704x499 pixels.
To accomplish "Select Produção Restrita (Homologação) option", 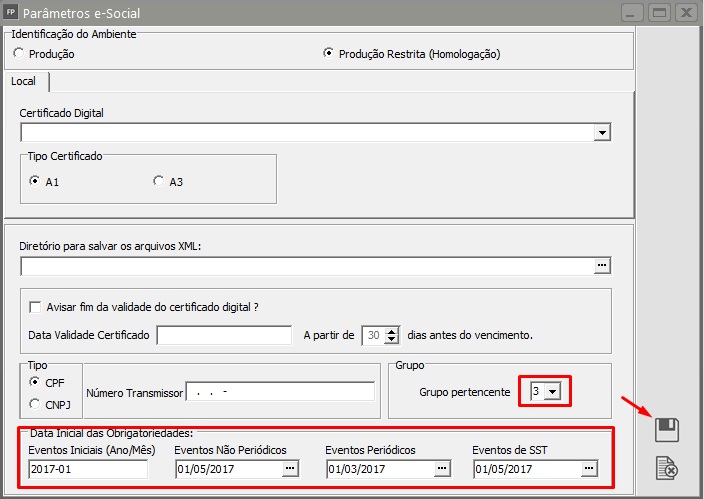I will click(329, 54).
